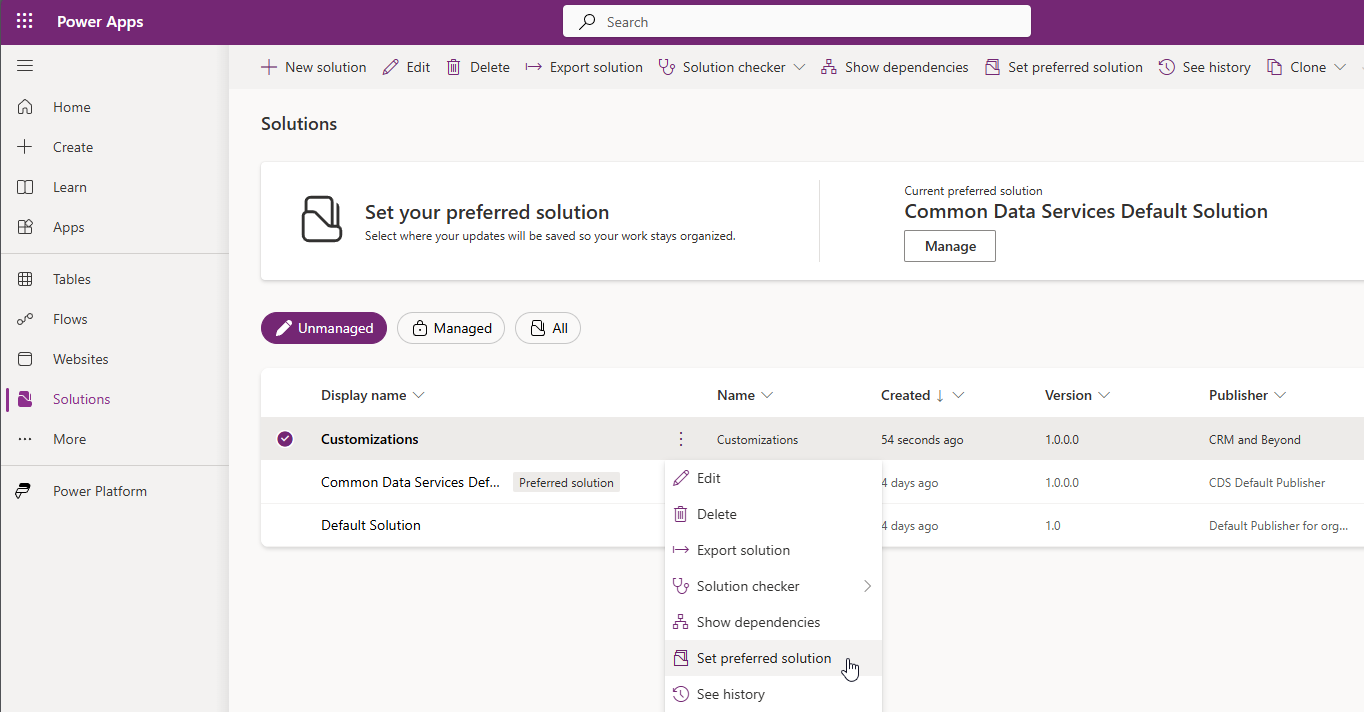This screenshot has width=1364, height=712.
Task: Open the Publisher column dropdown
Action: tap(1280, 395)
